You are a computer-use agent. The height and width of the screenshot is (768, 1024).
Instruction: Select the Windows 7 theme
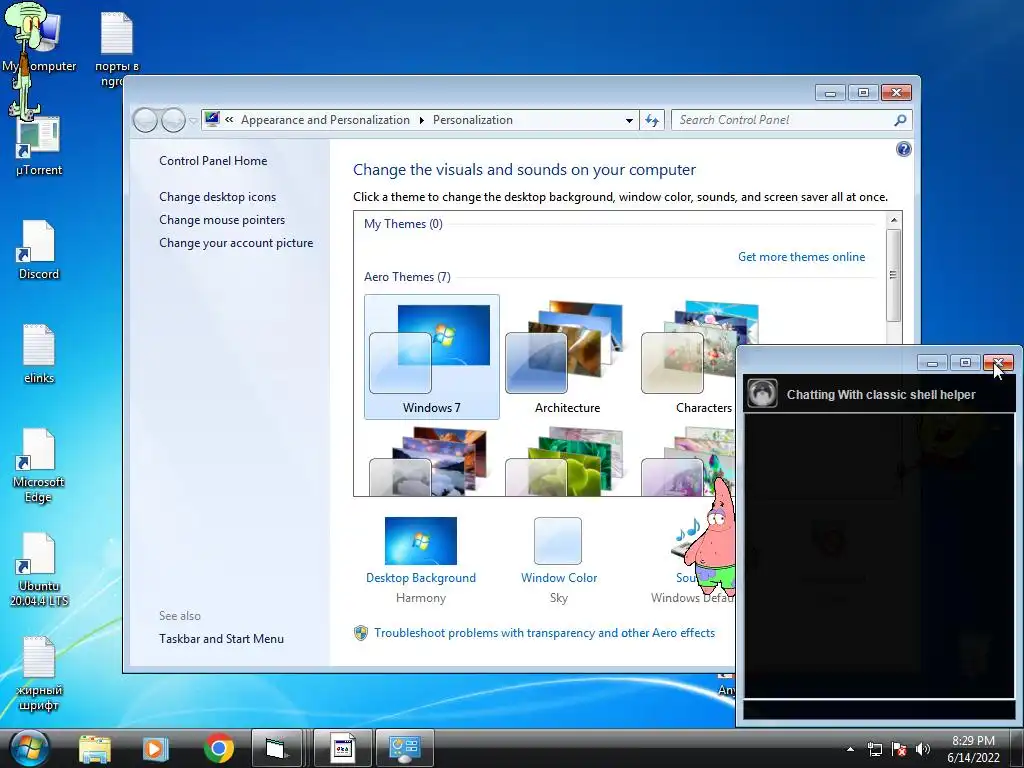432,357
